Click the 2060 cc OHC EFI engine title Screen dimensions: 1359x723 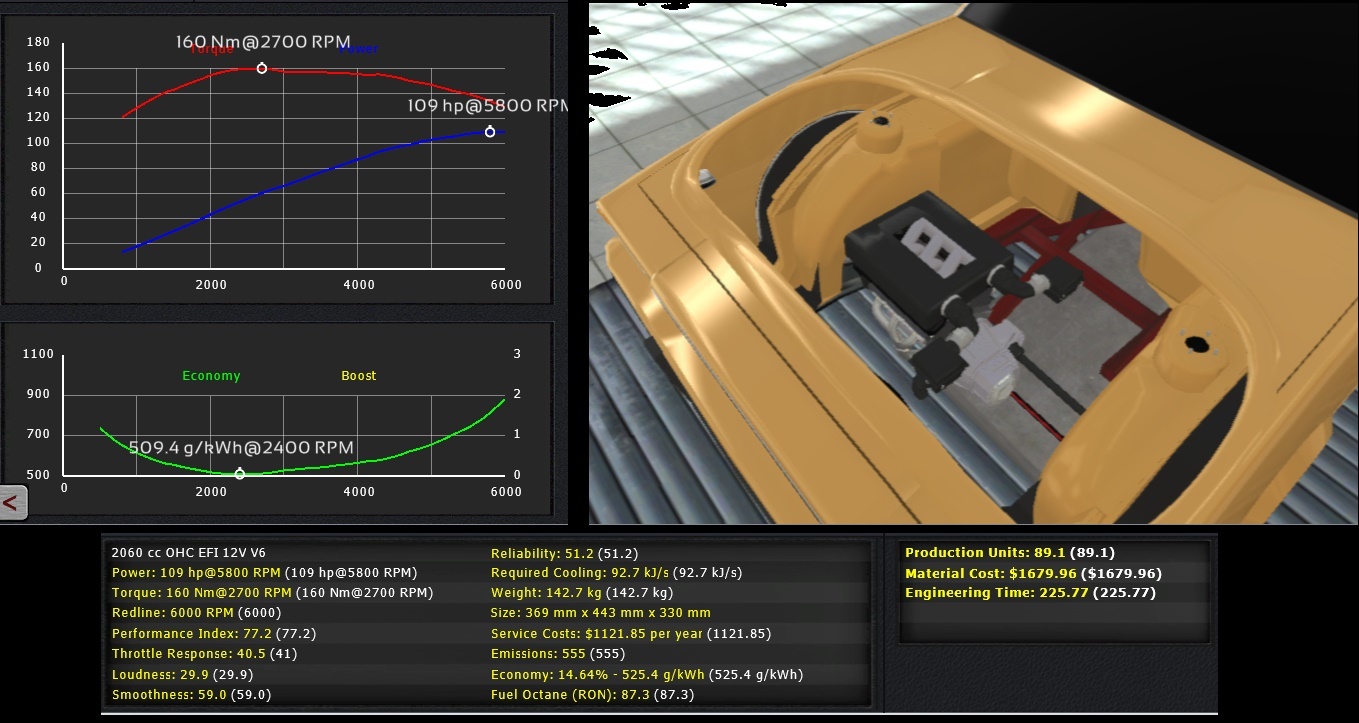pyautogui.click(x=189, y=553)
